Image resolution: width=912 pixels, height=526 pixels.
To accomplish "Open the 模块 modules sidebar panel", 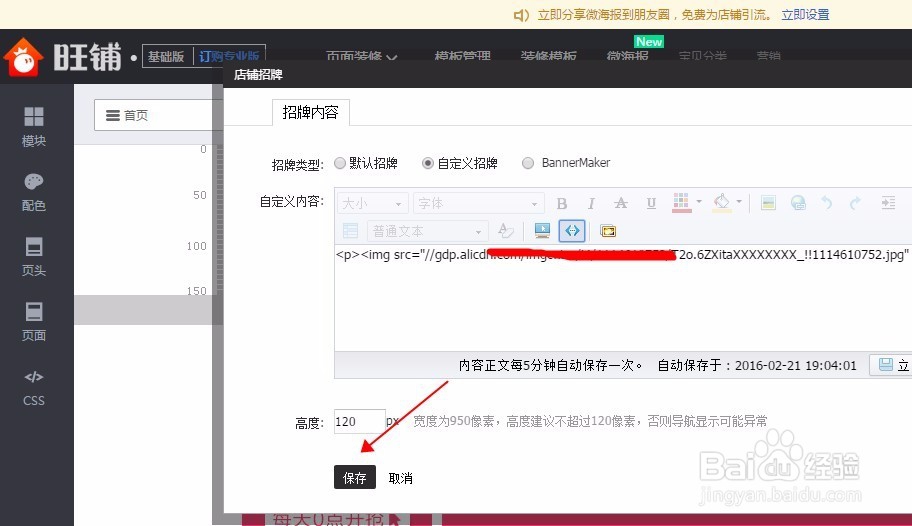I will 34,127.
